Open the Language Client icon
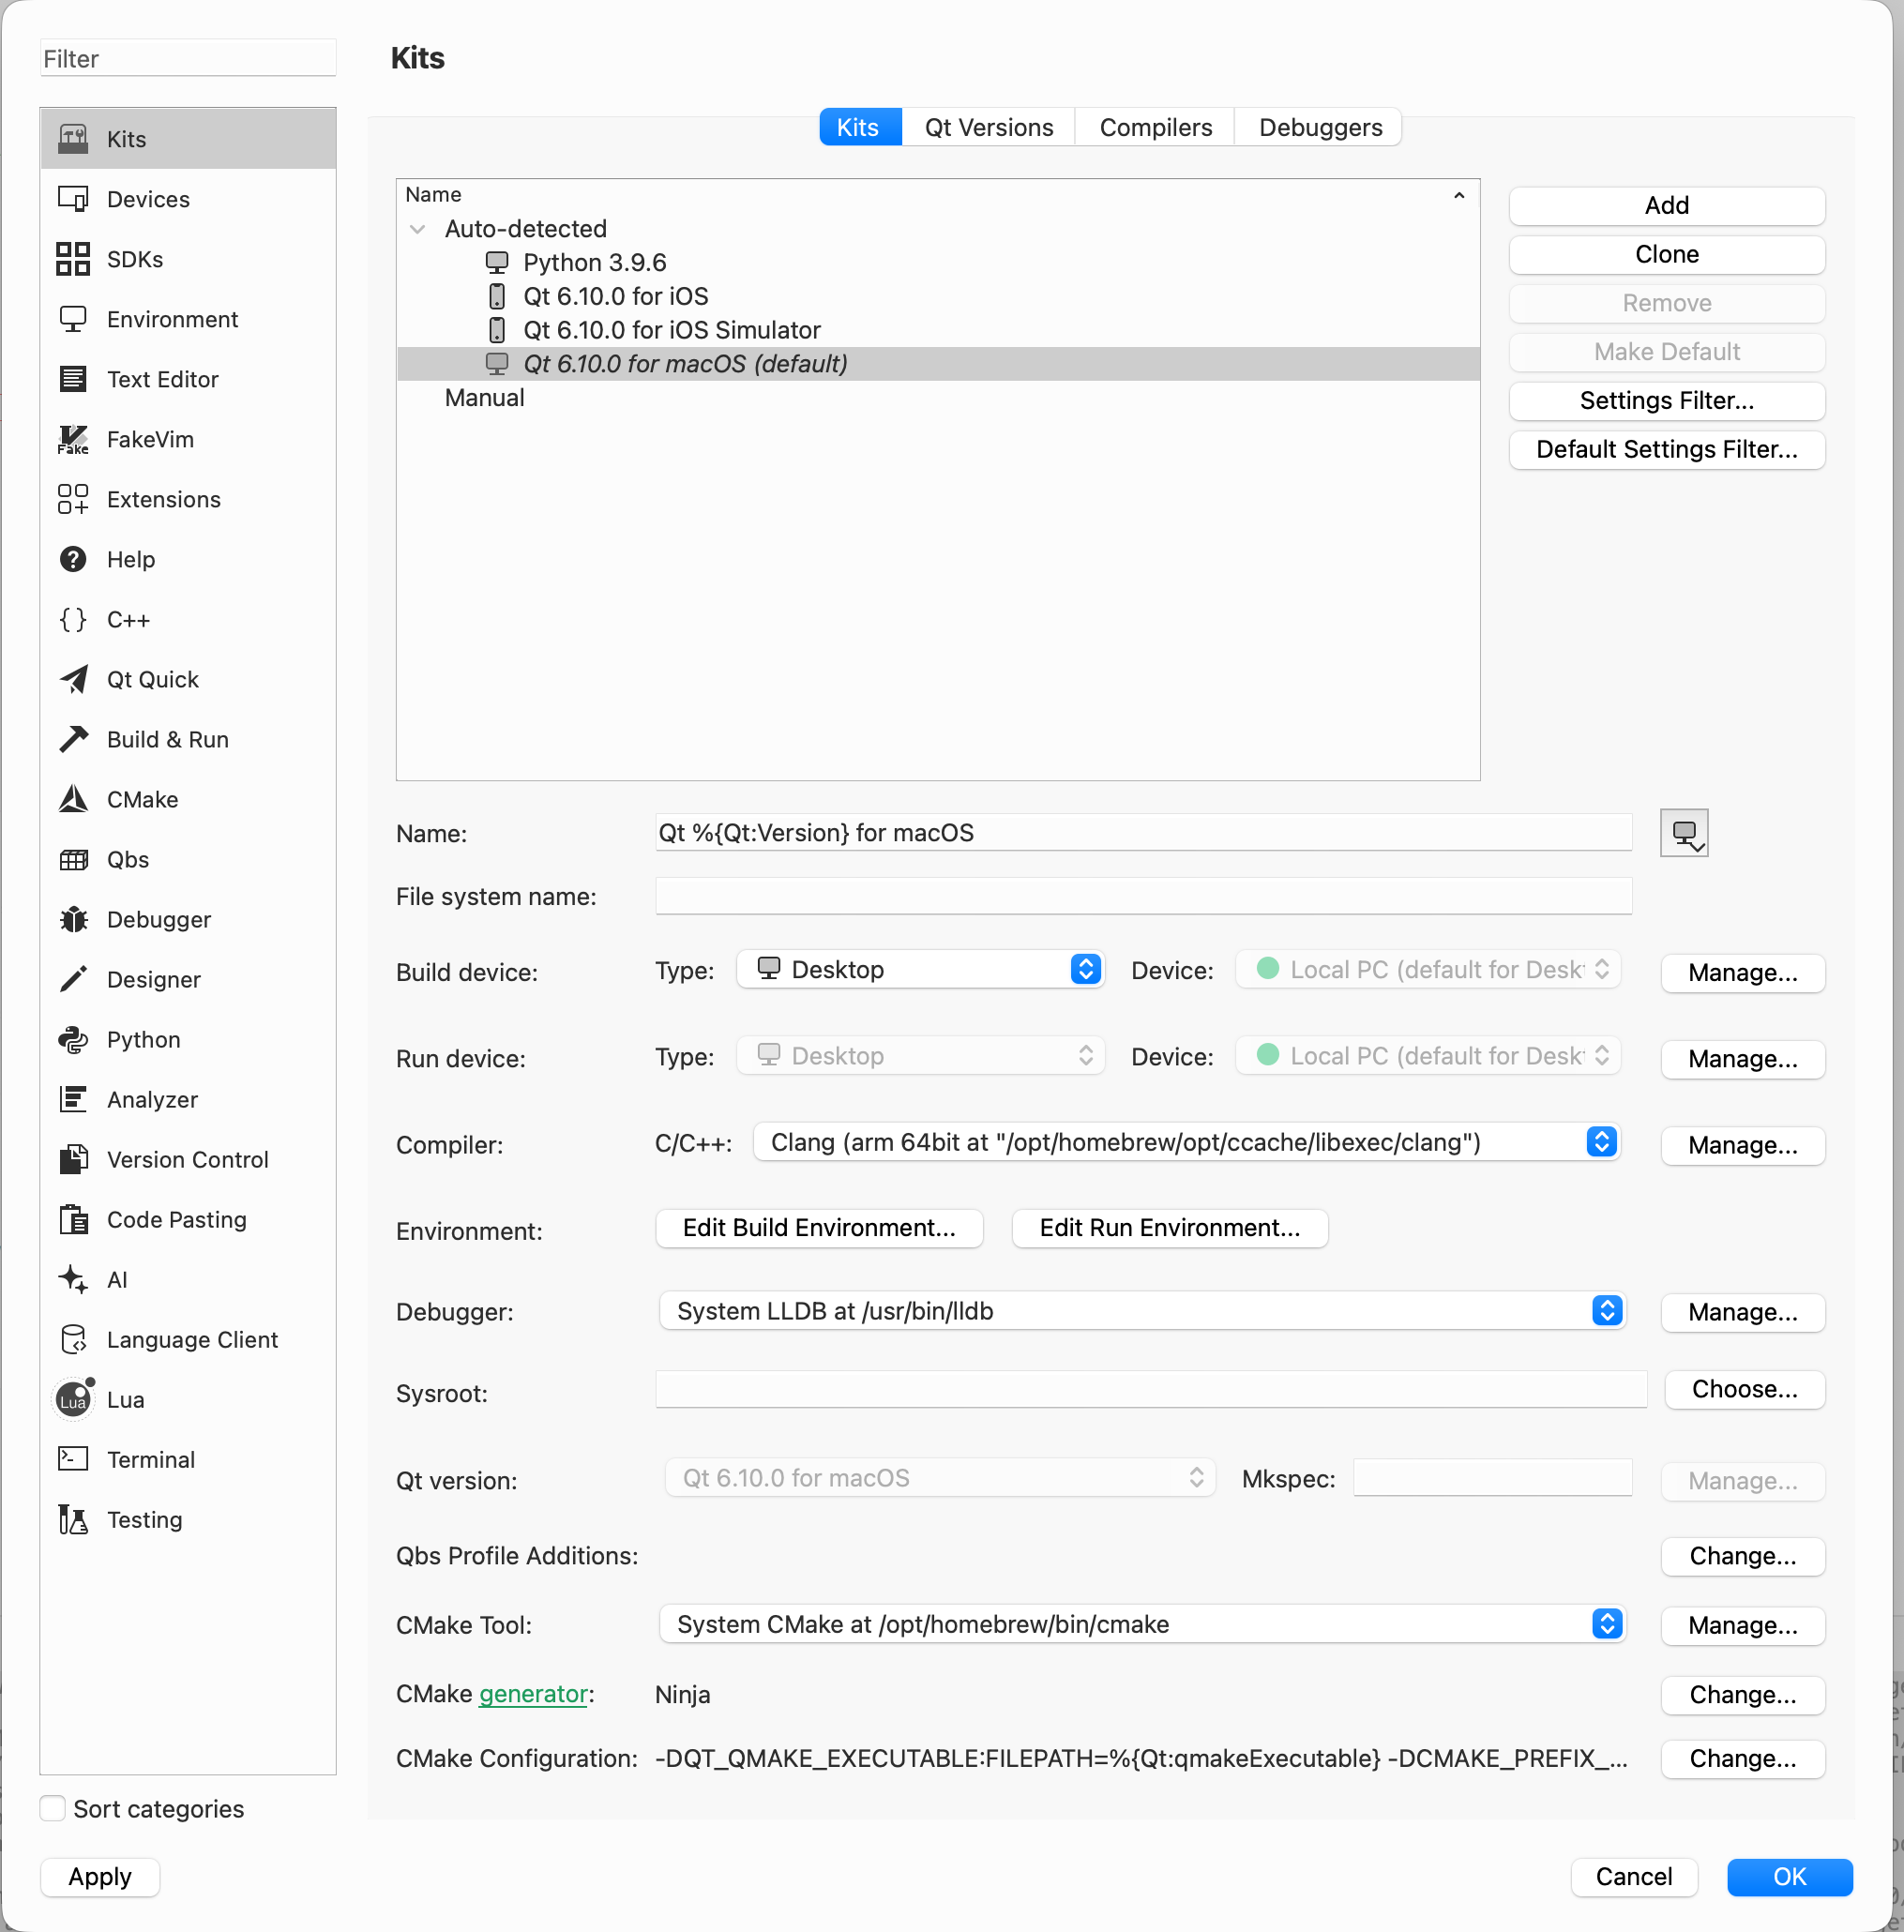1904x1932 pixels. 73,1339
